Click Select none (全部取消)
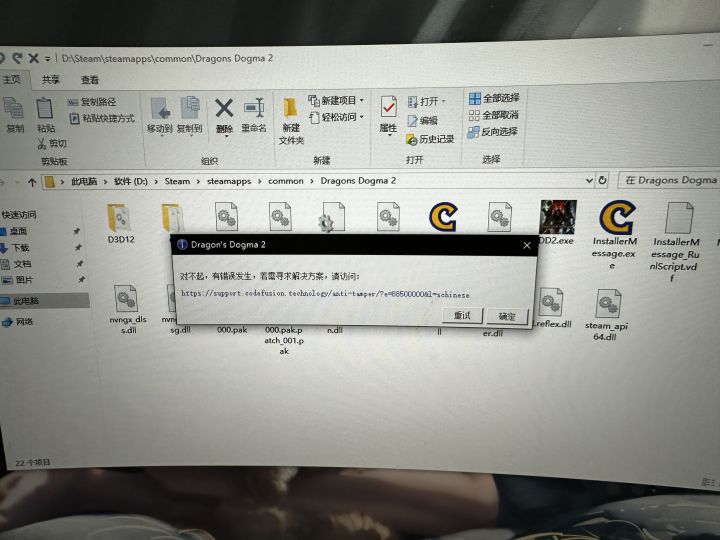Screen dimensions: 720x540 click(x=494, y=115)
